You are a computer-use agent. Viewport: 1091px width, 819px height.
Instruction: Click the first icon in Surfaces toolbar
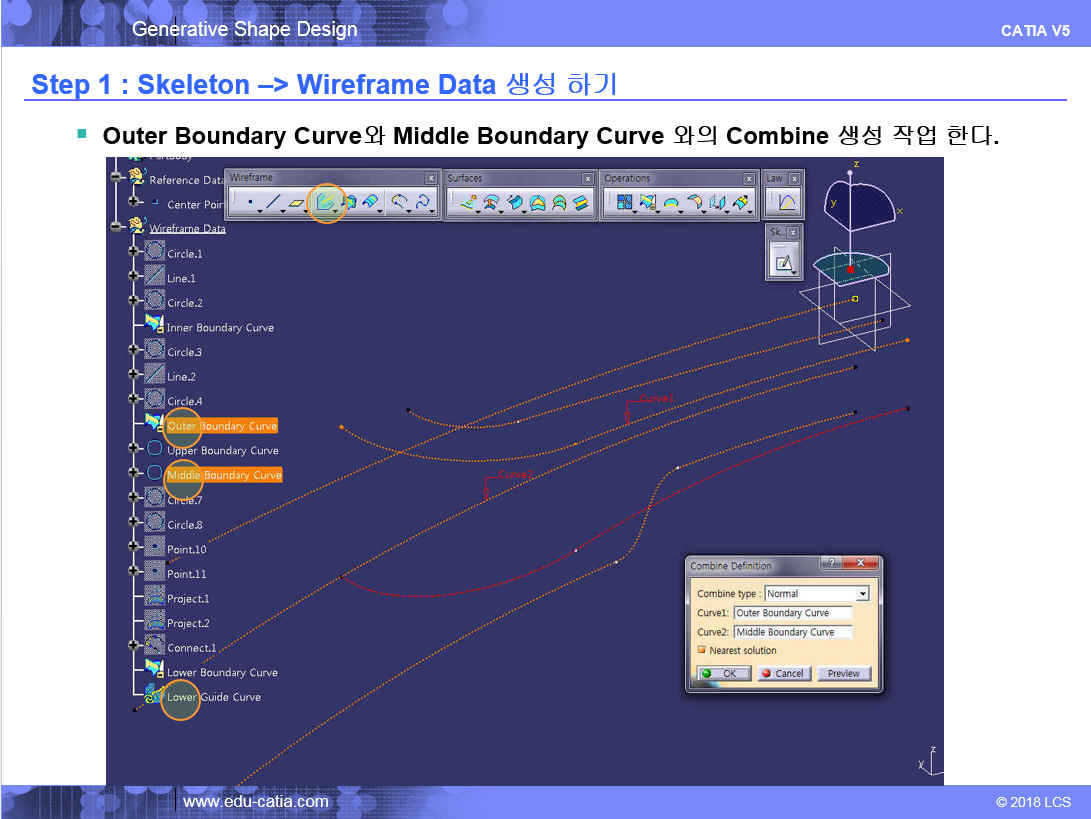point(467,203)
